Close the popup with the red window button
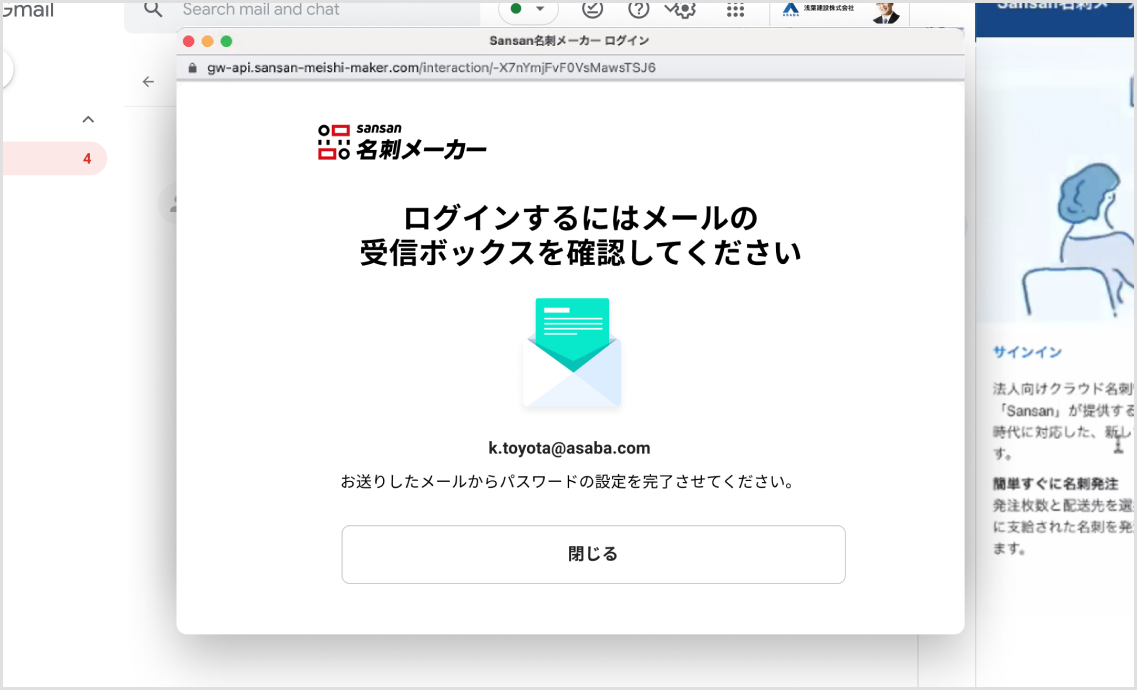Screen dimensions: 1137x690 click(x=189, y=41)
